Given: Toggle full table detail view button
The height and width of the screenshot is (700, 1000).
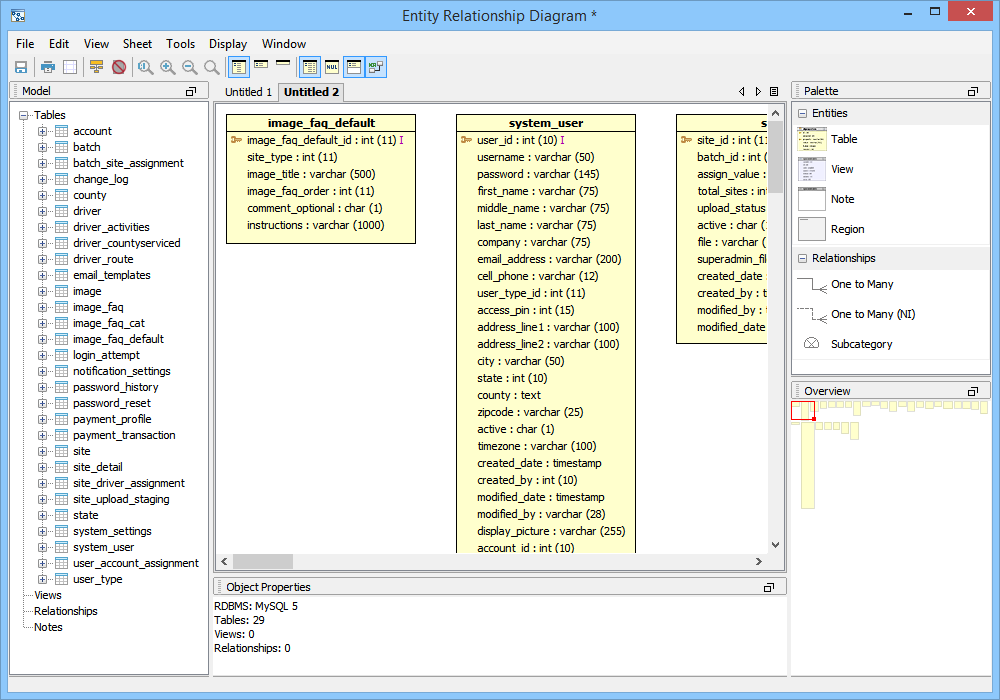Looking at the screenshot, I should [239, 67].
